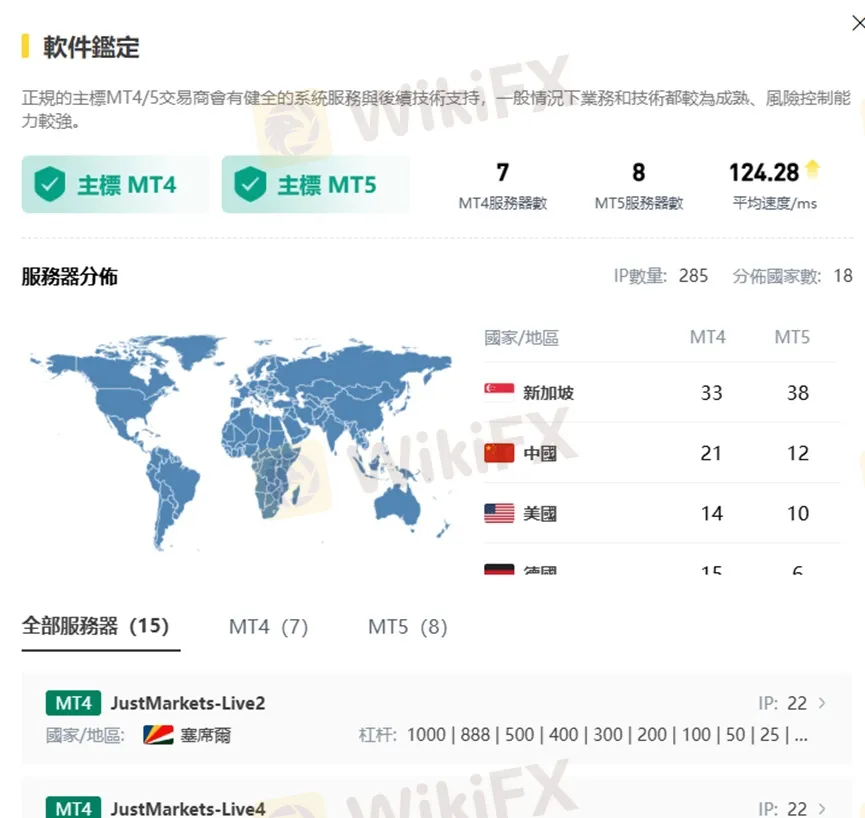Click the 主標 MT5 shield badge
865x818 pixels.
click(x=316, y=185)
